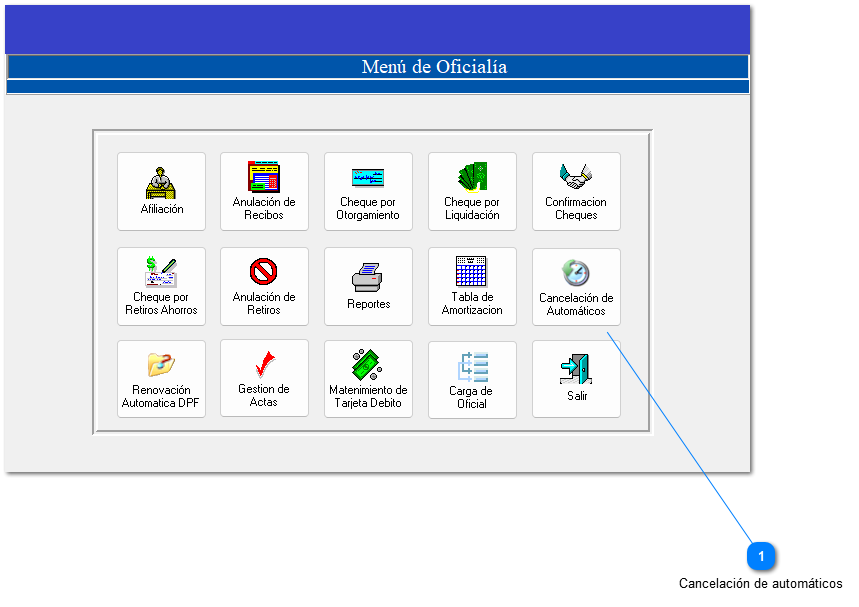Click the Anulación de Recibos icon

[264, 191]
